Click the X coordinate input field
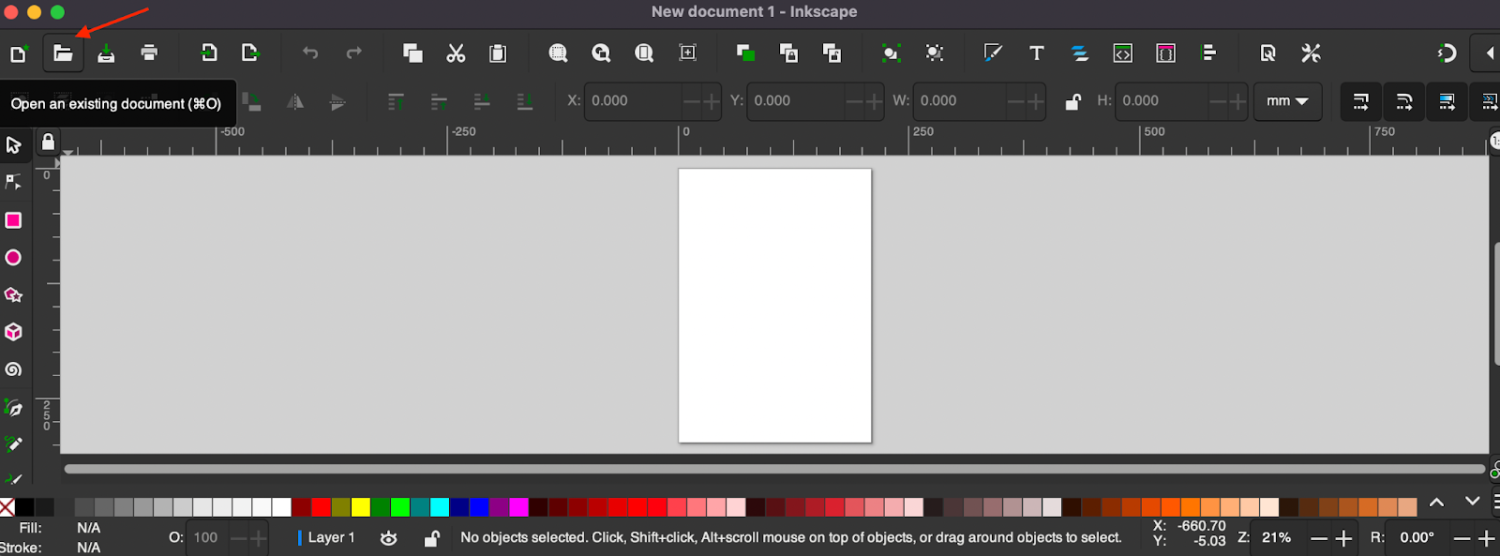The image size is (1500, 556). coord(632,101)
